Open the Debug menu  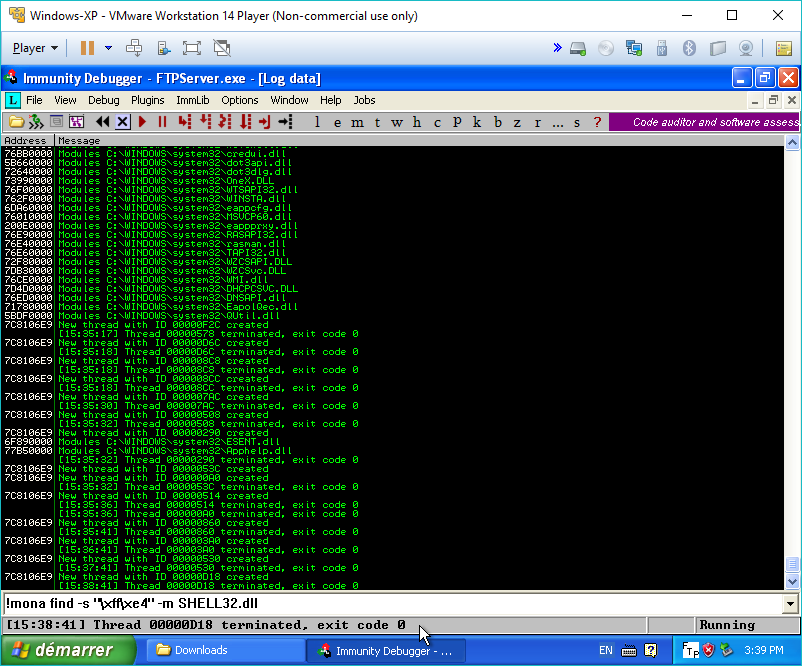click(103, 100)
